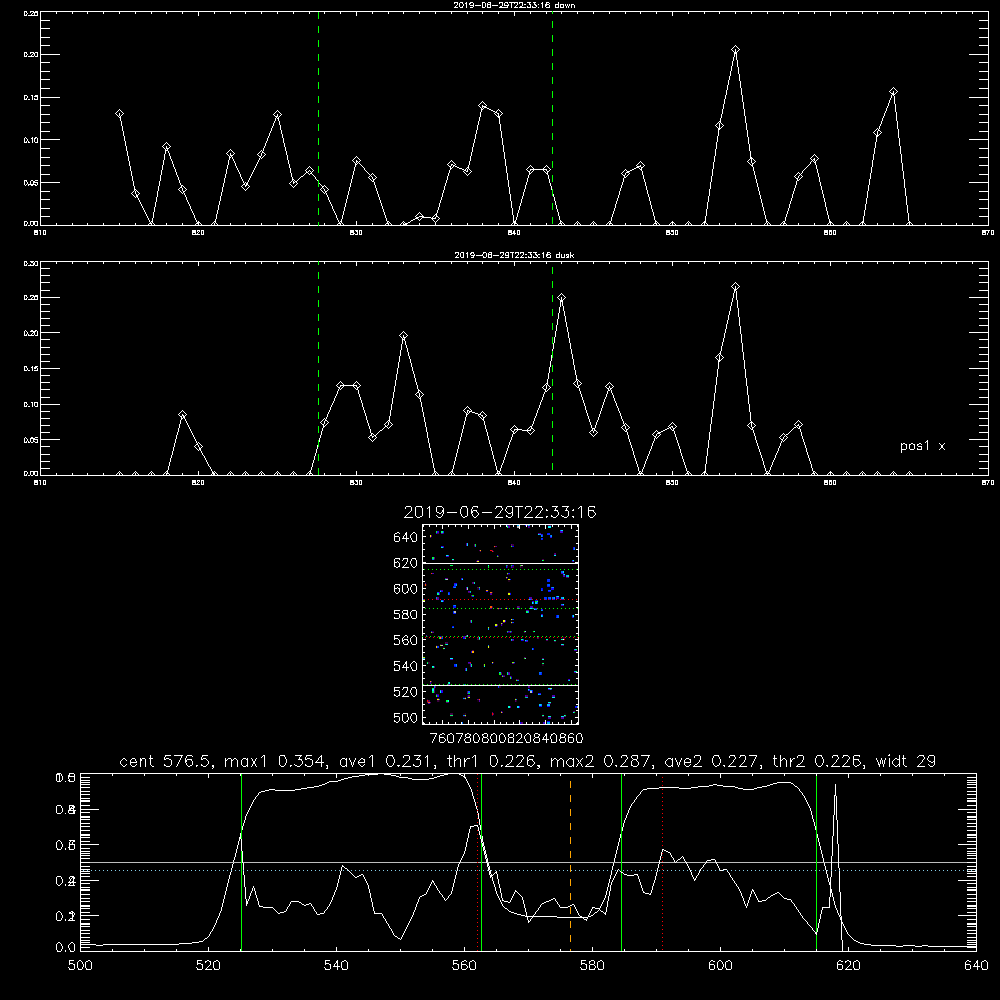Click x-axis label '830' of the dusk plot
This screenshot has height=1000, width=1000.
pos(356,483)
